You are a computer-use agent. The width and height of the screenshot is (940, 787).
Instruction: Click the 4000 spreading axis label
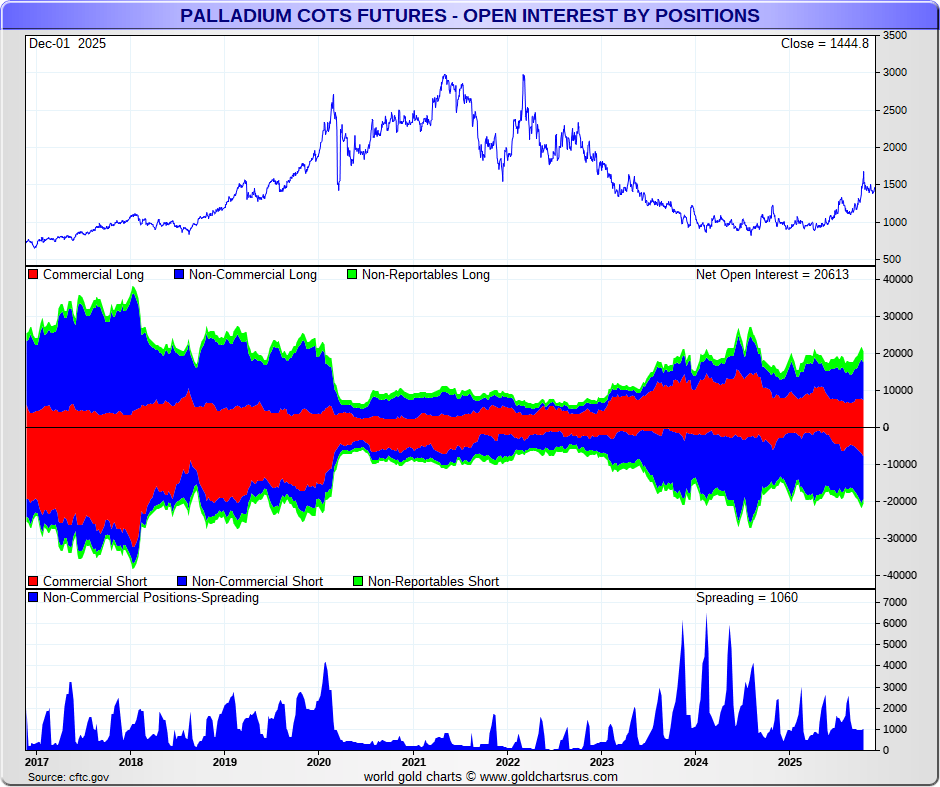click(x=895, y=665)
